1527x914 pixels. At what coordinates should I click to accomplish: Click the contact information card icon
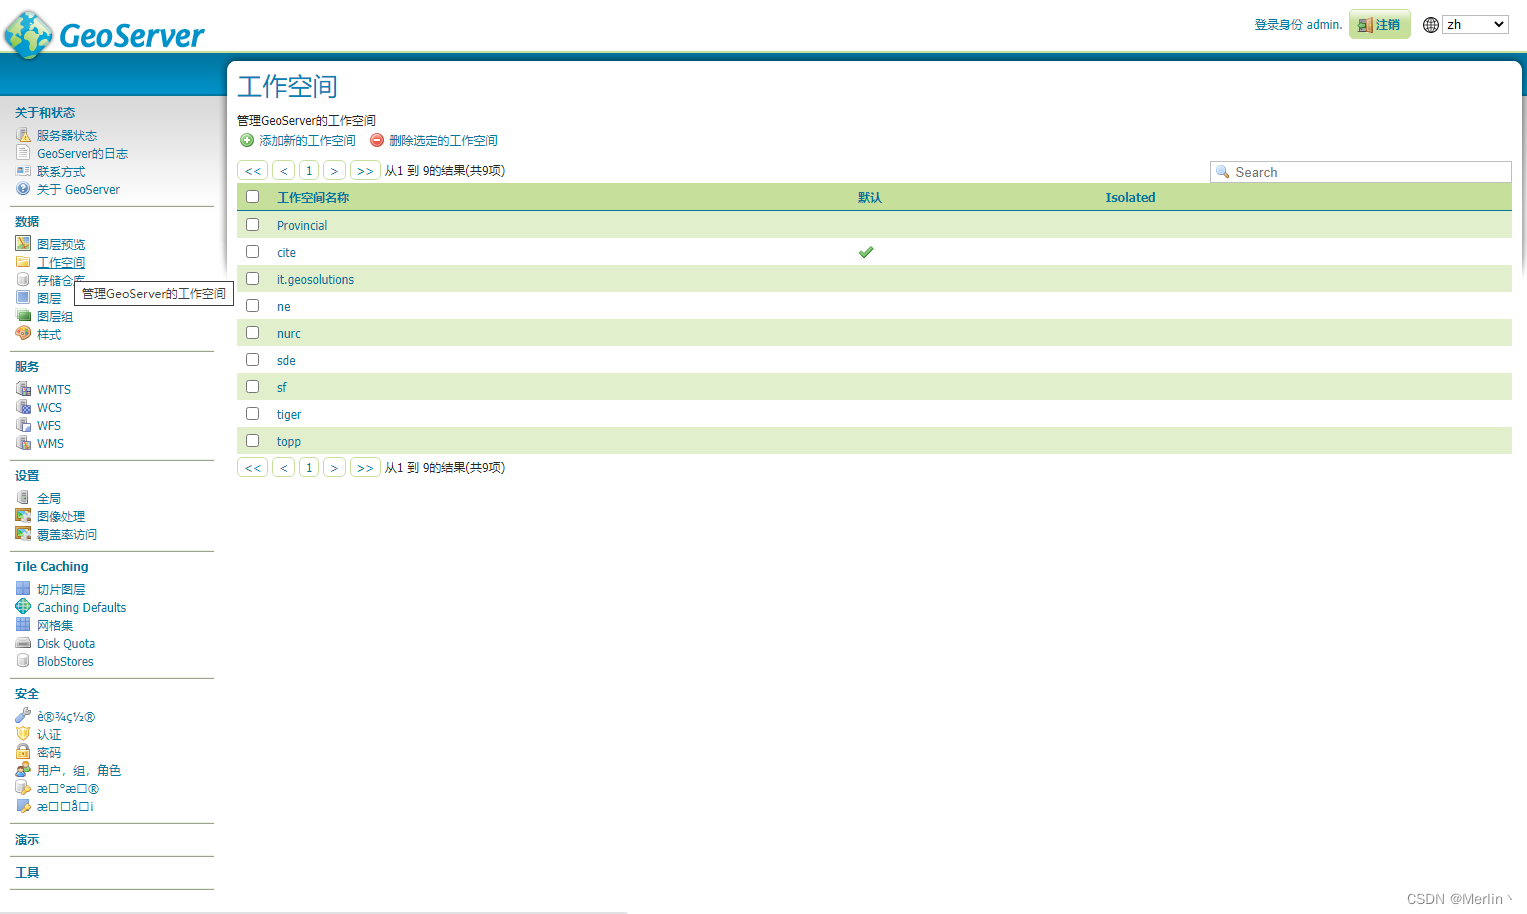point(23,171)
